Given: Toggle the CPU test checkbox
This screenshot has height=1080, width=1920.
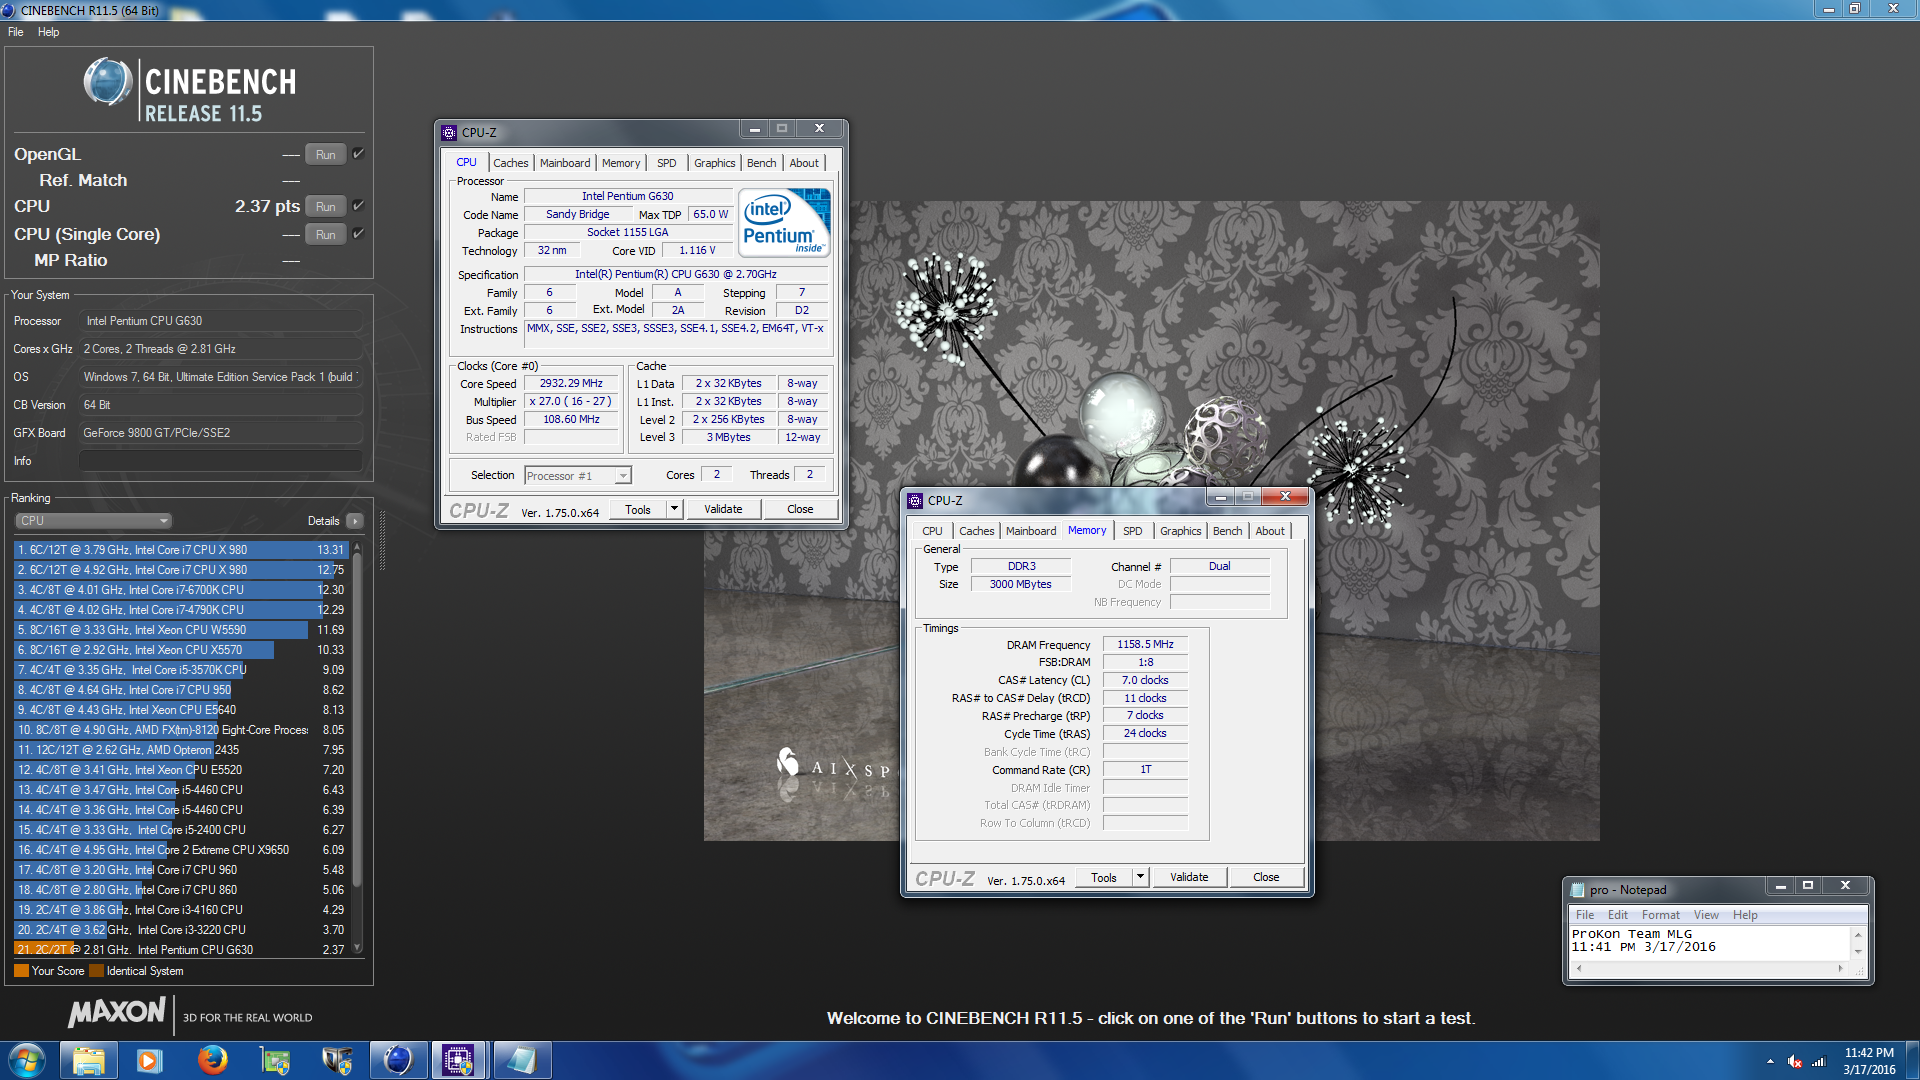Looking at the screenshot, I should click(x=358, y=206).
